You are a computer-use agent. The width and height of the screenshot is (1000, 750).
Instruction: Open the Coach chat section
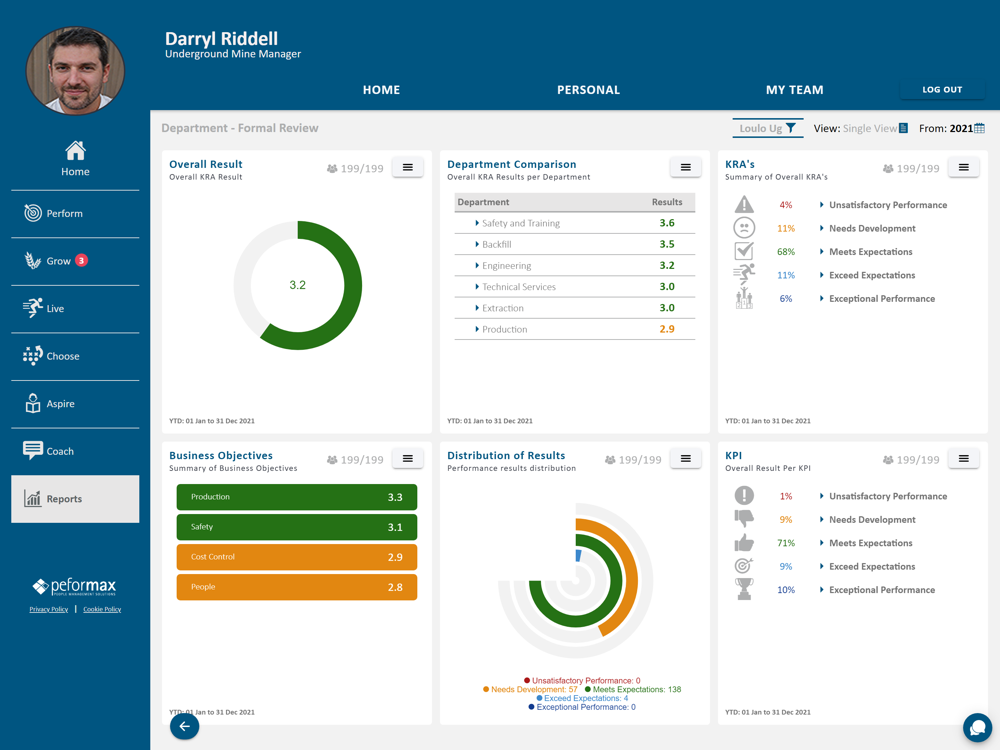click(x=75, y=451)
